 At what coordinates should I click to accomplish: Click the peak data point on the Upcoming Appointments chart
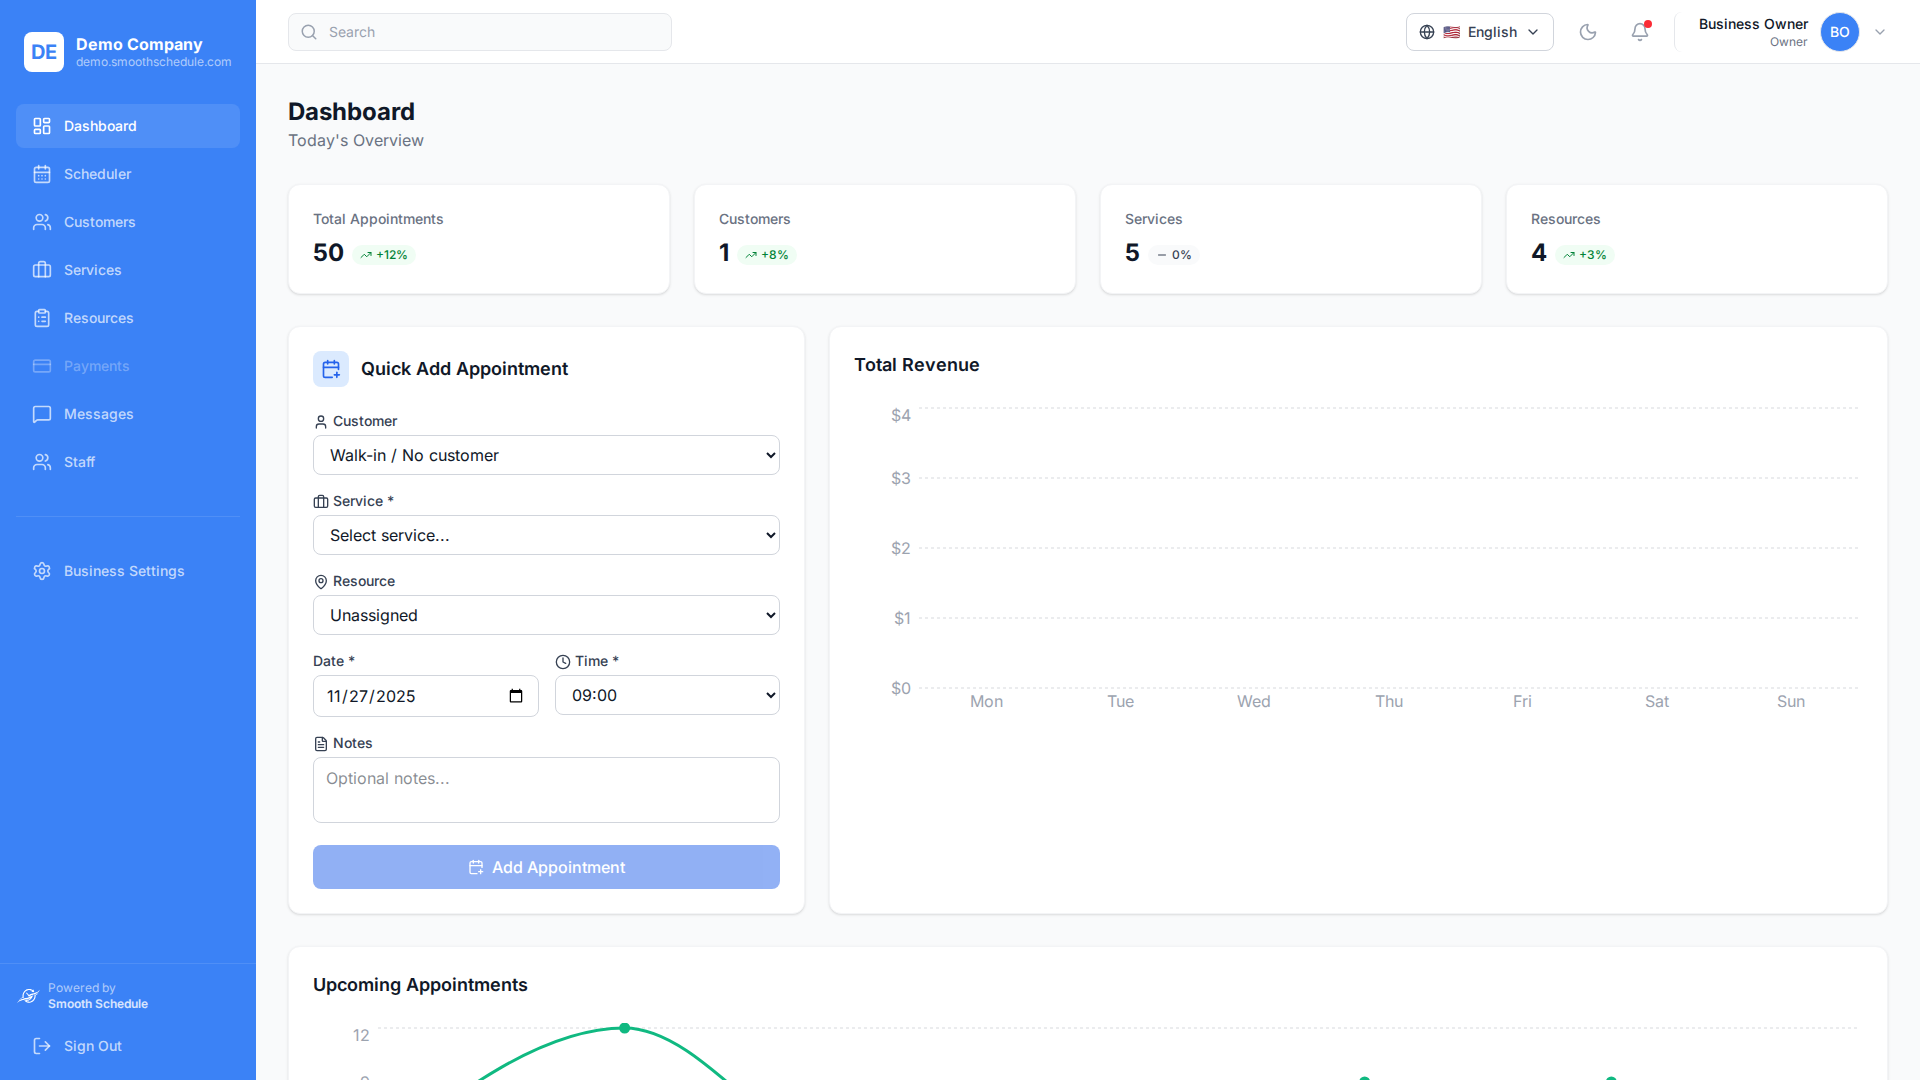625,1028
